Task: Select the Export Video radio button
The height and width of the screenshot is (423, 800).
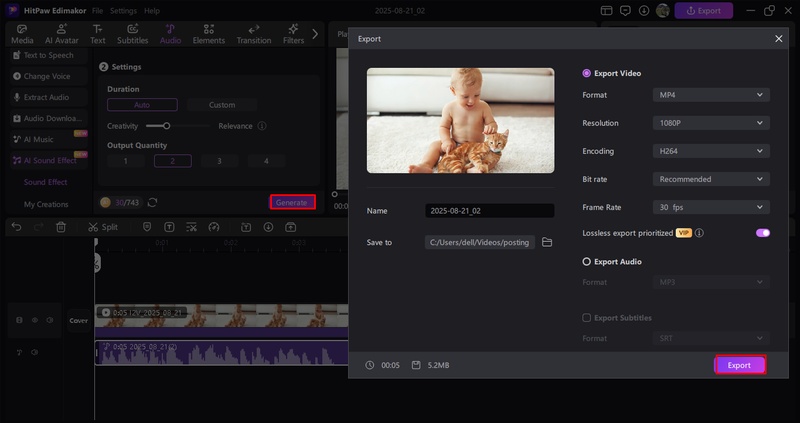Action: pyautogui.click(x=586, y=73)
